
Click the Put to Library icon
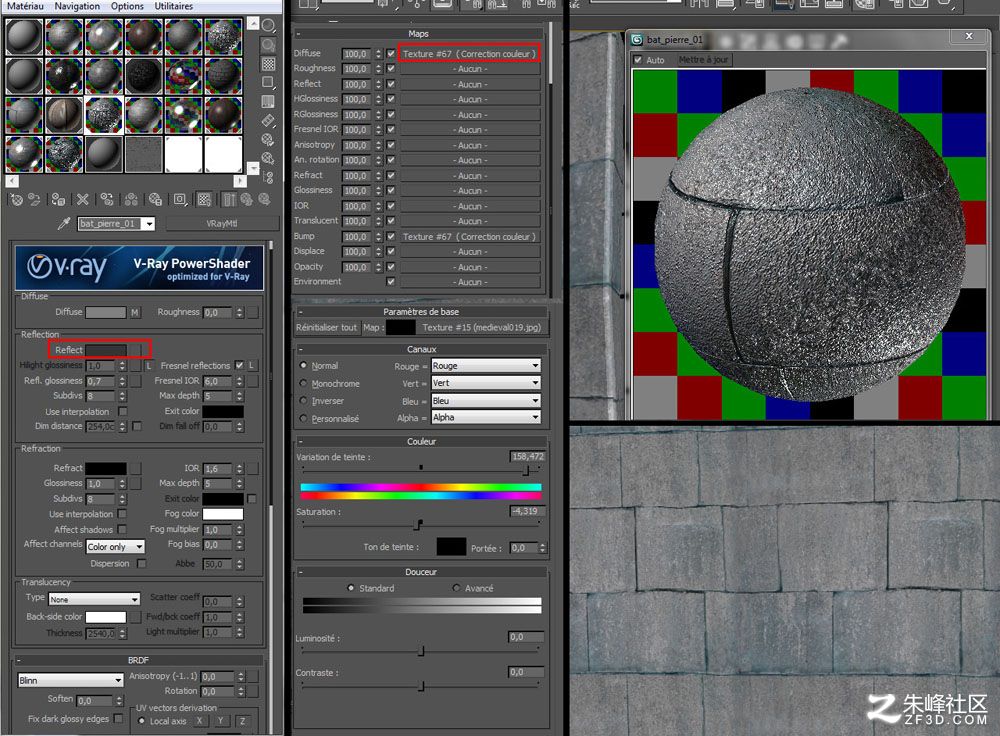click(155, 200)
